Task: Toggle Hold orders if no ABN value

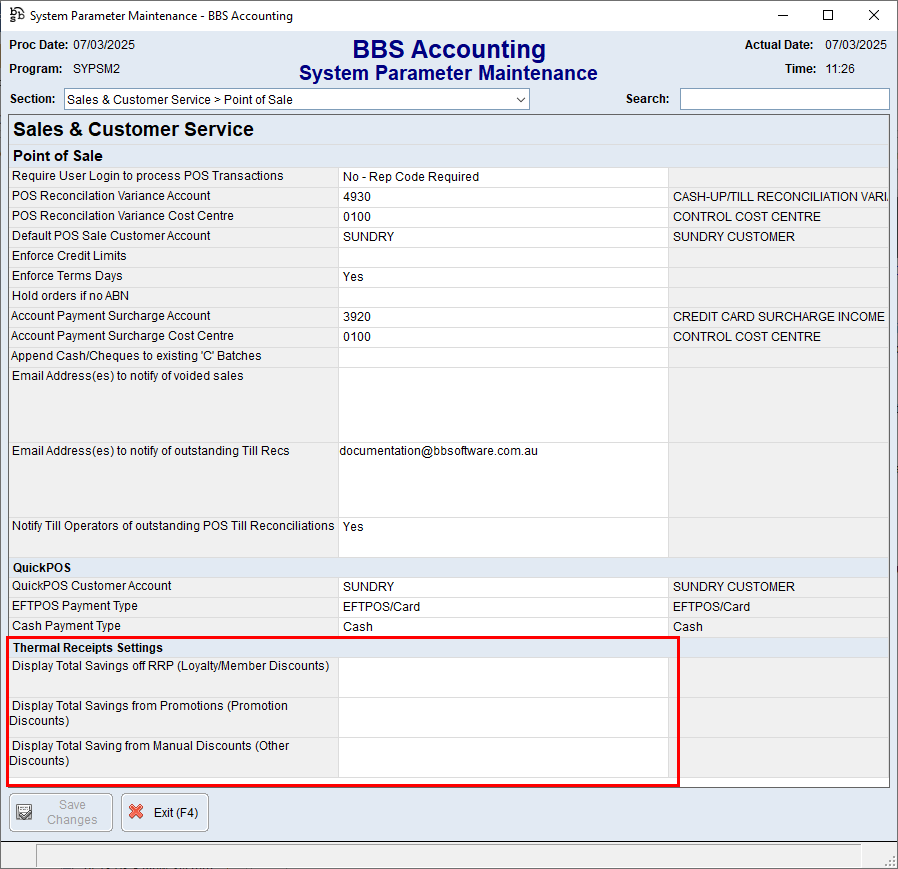Action: (x=502, y=297)
